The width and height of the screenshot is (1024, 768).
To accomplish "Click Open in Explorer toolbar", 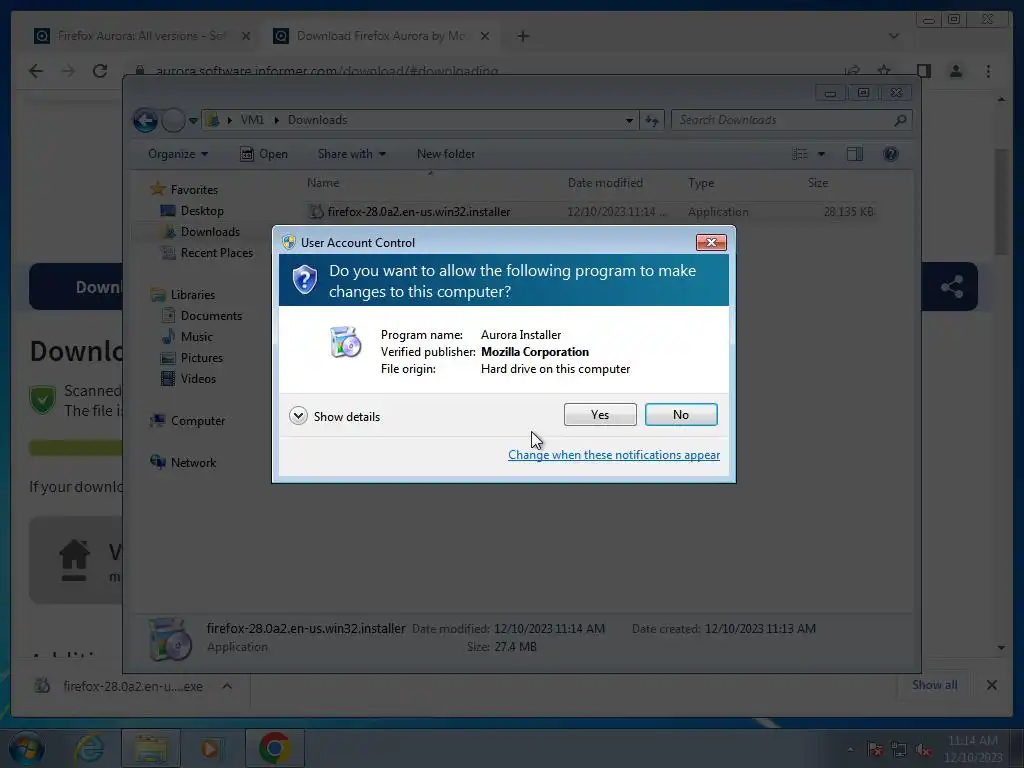I will 264,154.
